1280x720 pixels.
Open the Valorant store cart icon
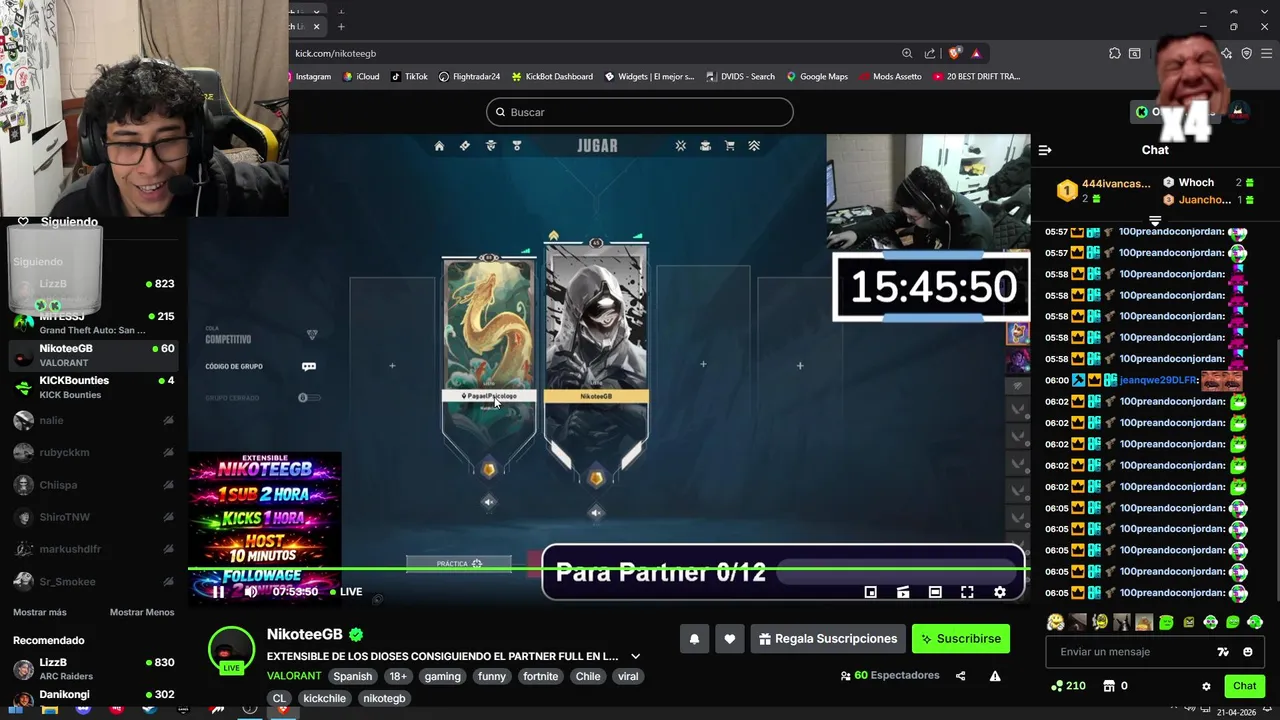tap(730, 146)
